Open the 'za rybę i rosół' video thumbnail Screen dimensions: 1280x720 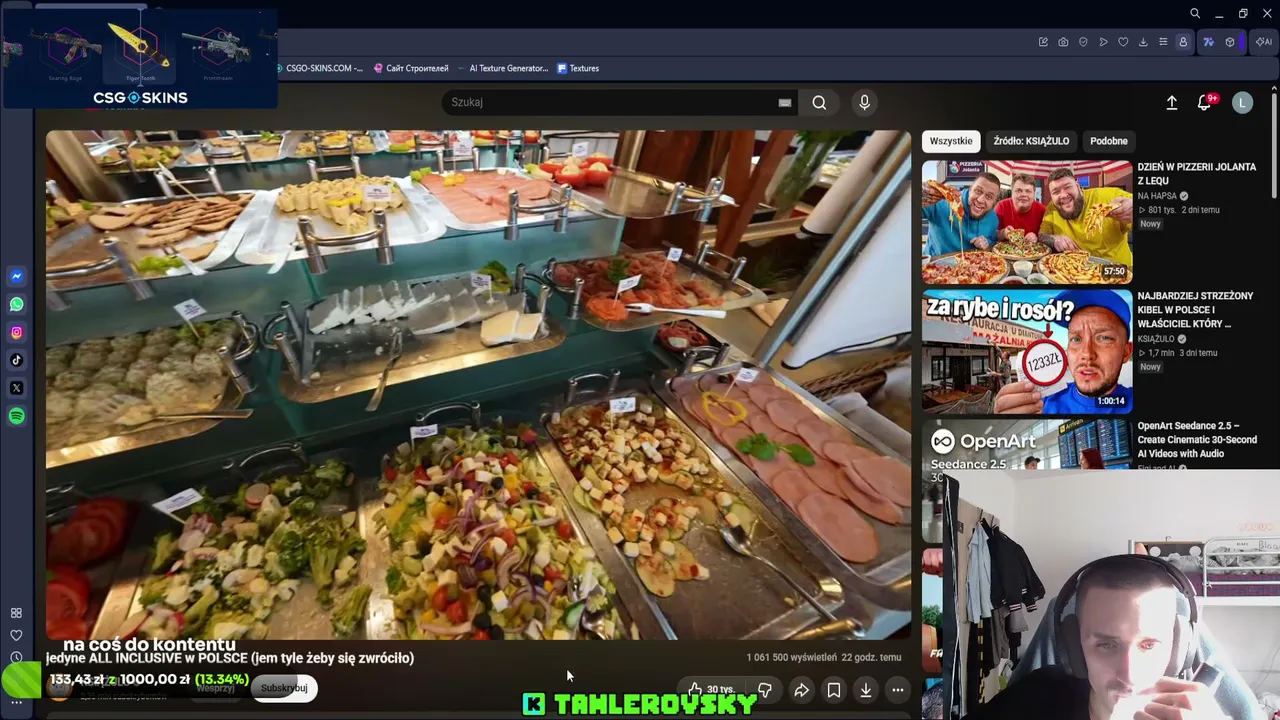point(1027,351)
